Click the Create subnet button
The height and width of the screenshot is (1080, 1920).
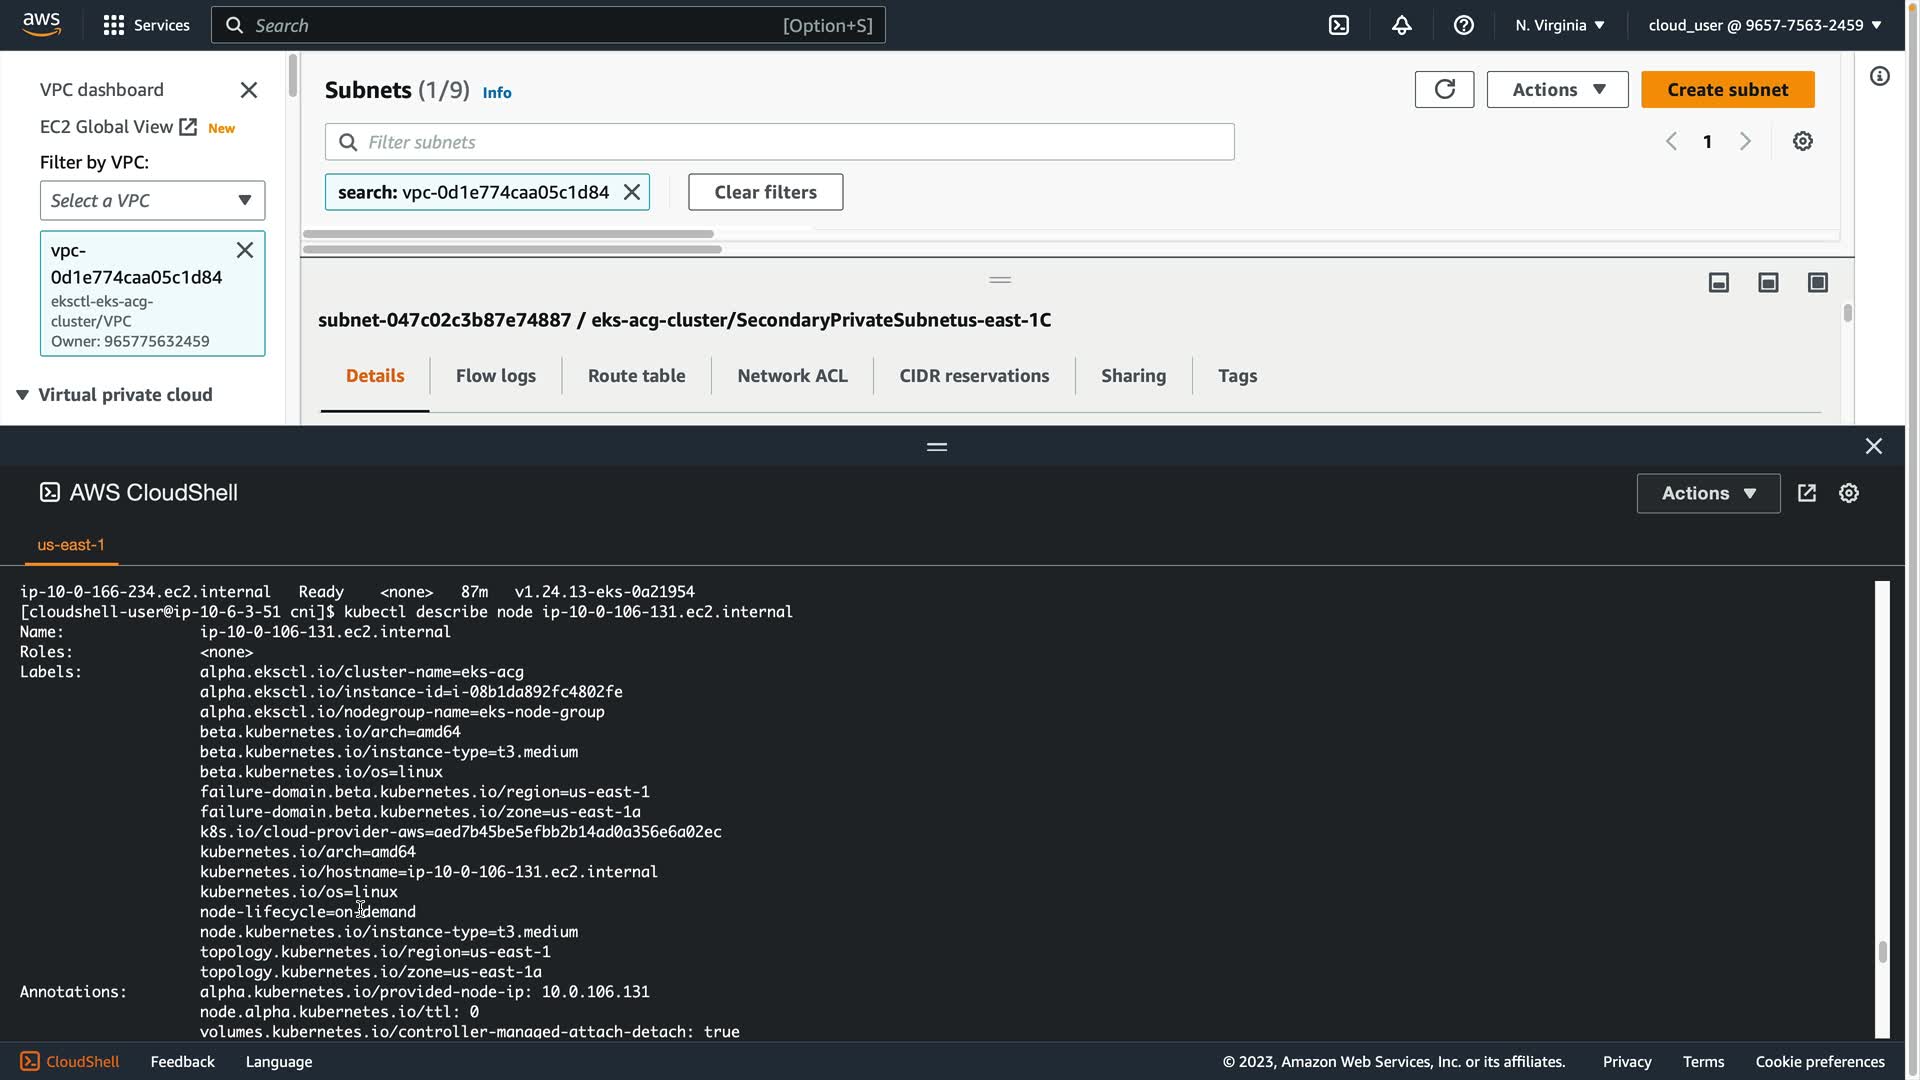(x=1727, y=89)
